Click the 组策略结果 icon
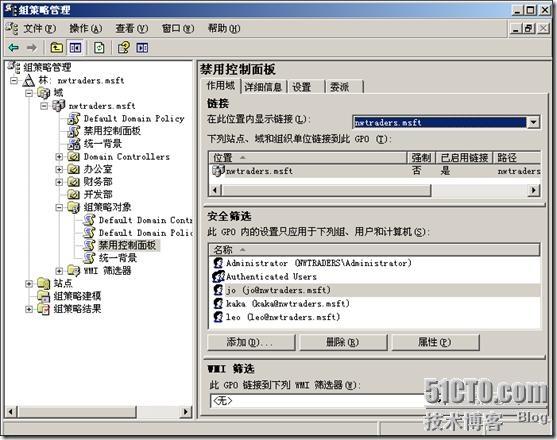The image size is (557, 440). click(x=44, y=309)
